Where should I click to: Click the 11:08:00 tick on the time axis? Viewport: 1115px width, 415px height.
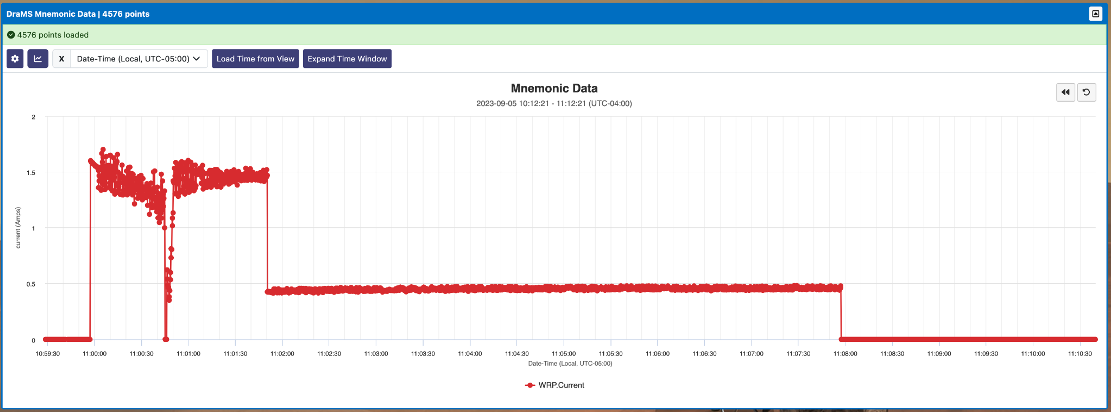[x=846, y=353]
